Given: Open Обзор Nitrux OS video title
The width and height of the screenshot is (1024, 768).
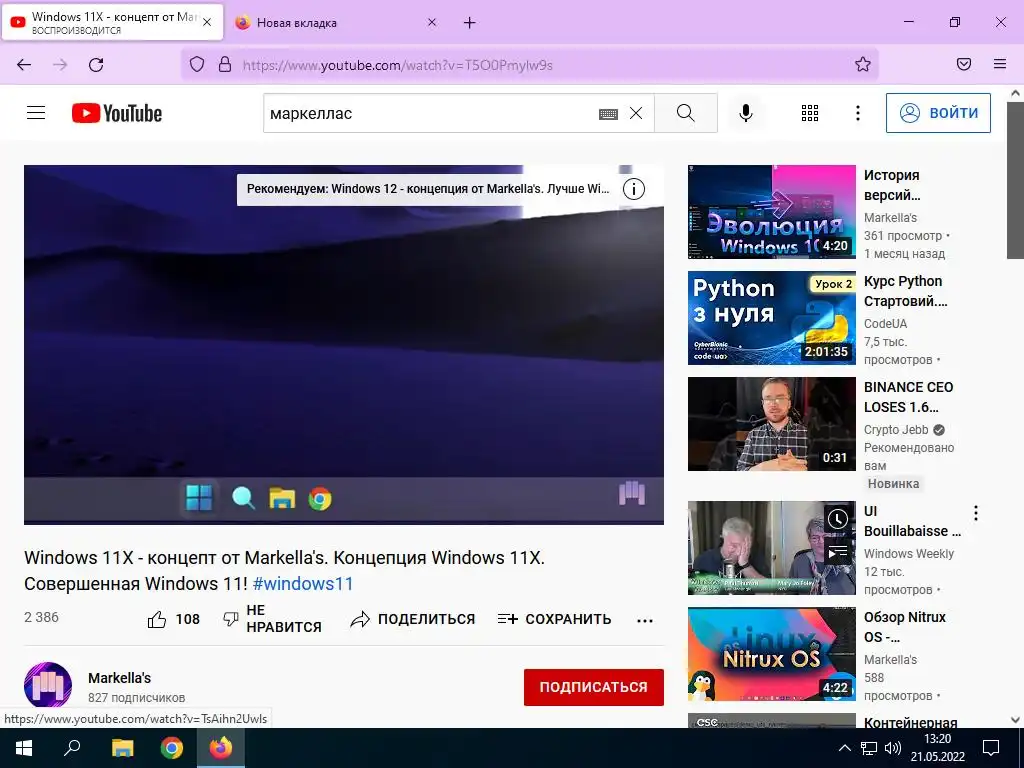Looking at the screenshot, I should (x=904, y=627).
